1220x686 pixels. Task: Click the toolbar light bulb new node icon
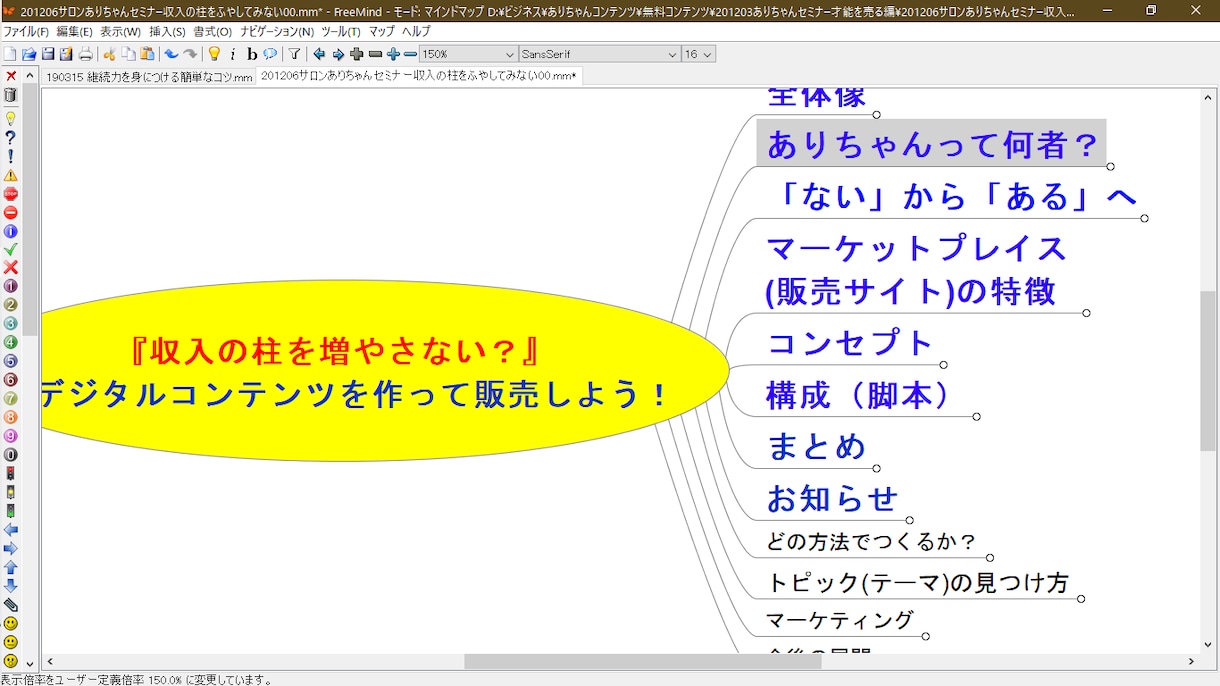coord(214,54)
